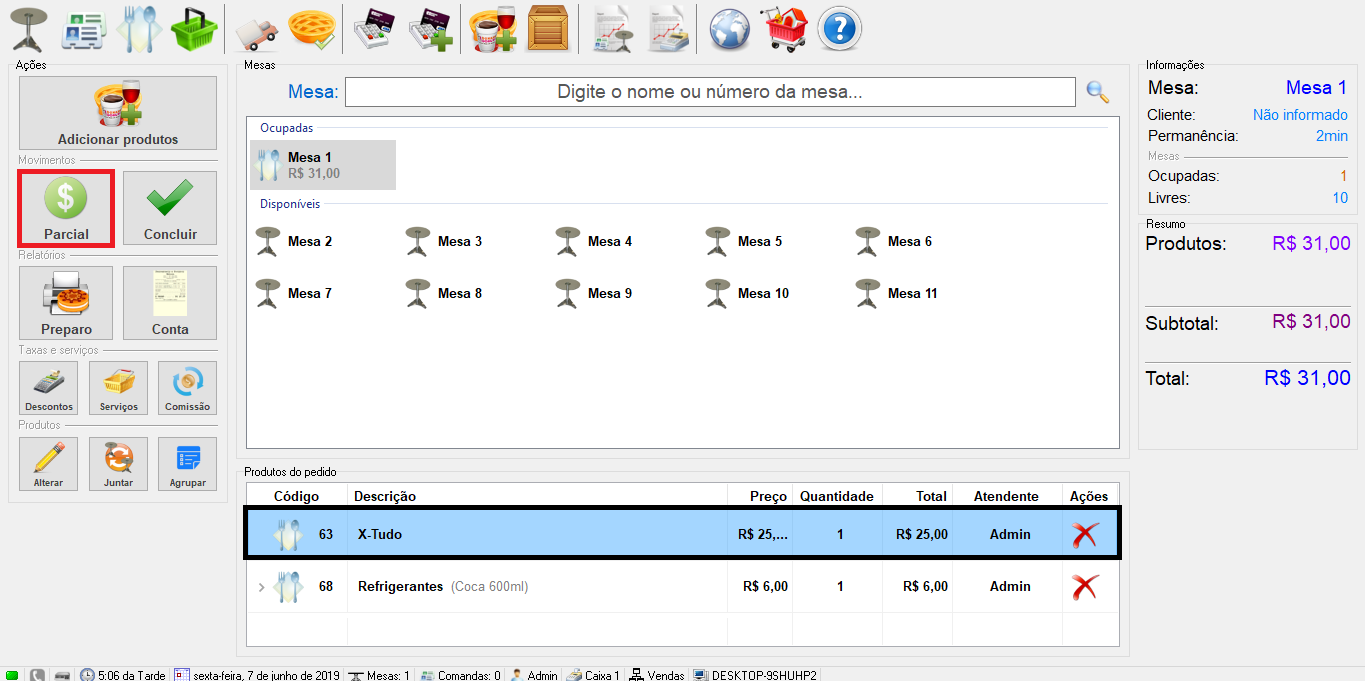Select Mesa 5 from available tables
The image size is (1365, 681).
click(746, 241)
